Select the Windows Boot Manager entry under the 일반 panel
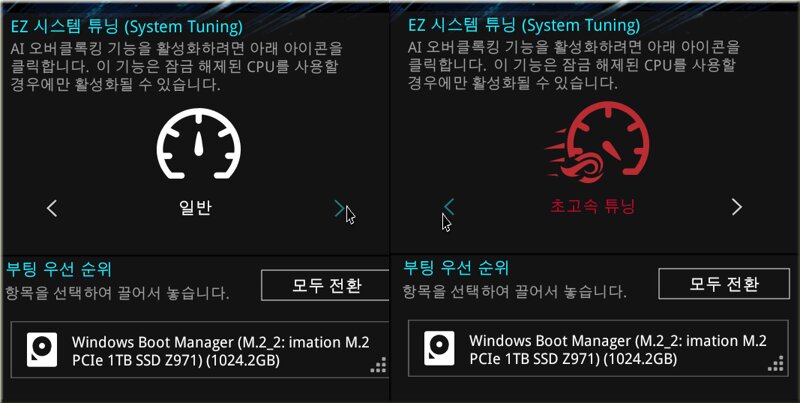 [200, 349]
